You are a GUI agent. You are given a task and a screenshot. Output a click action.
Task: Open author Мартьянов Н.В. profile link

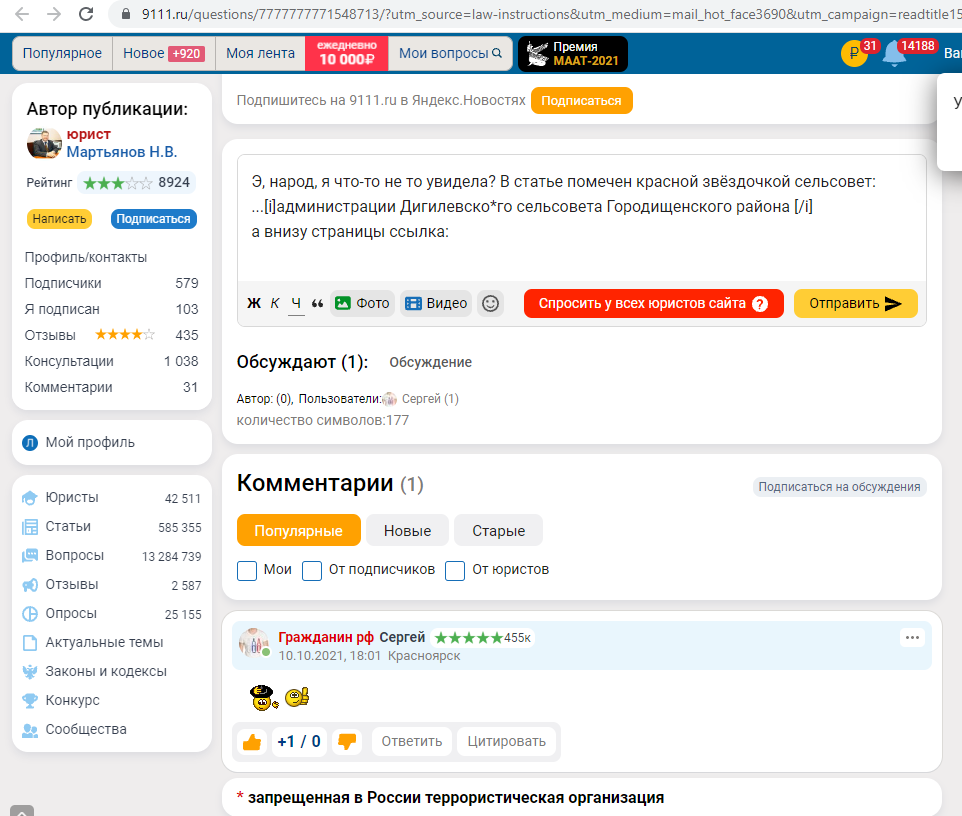[121, 152]
